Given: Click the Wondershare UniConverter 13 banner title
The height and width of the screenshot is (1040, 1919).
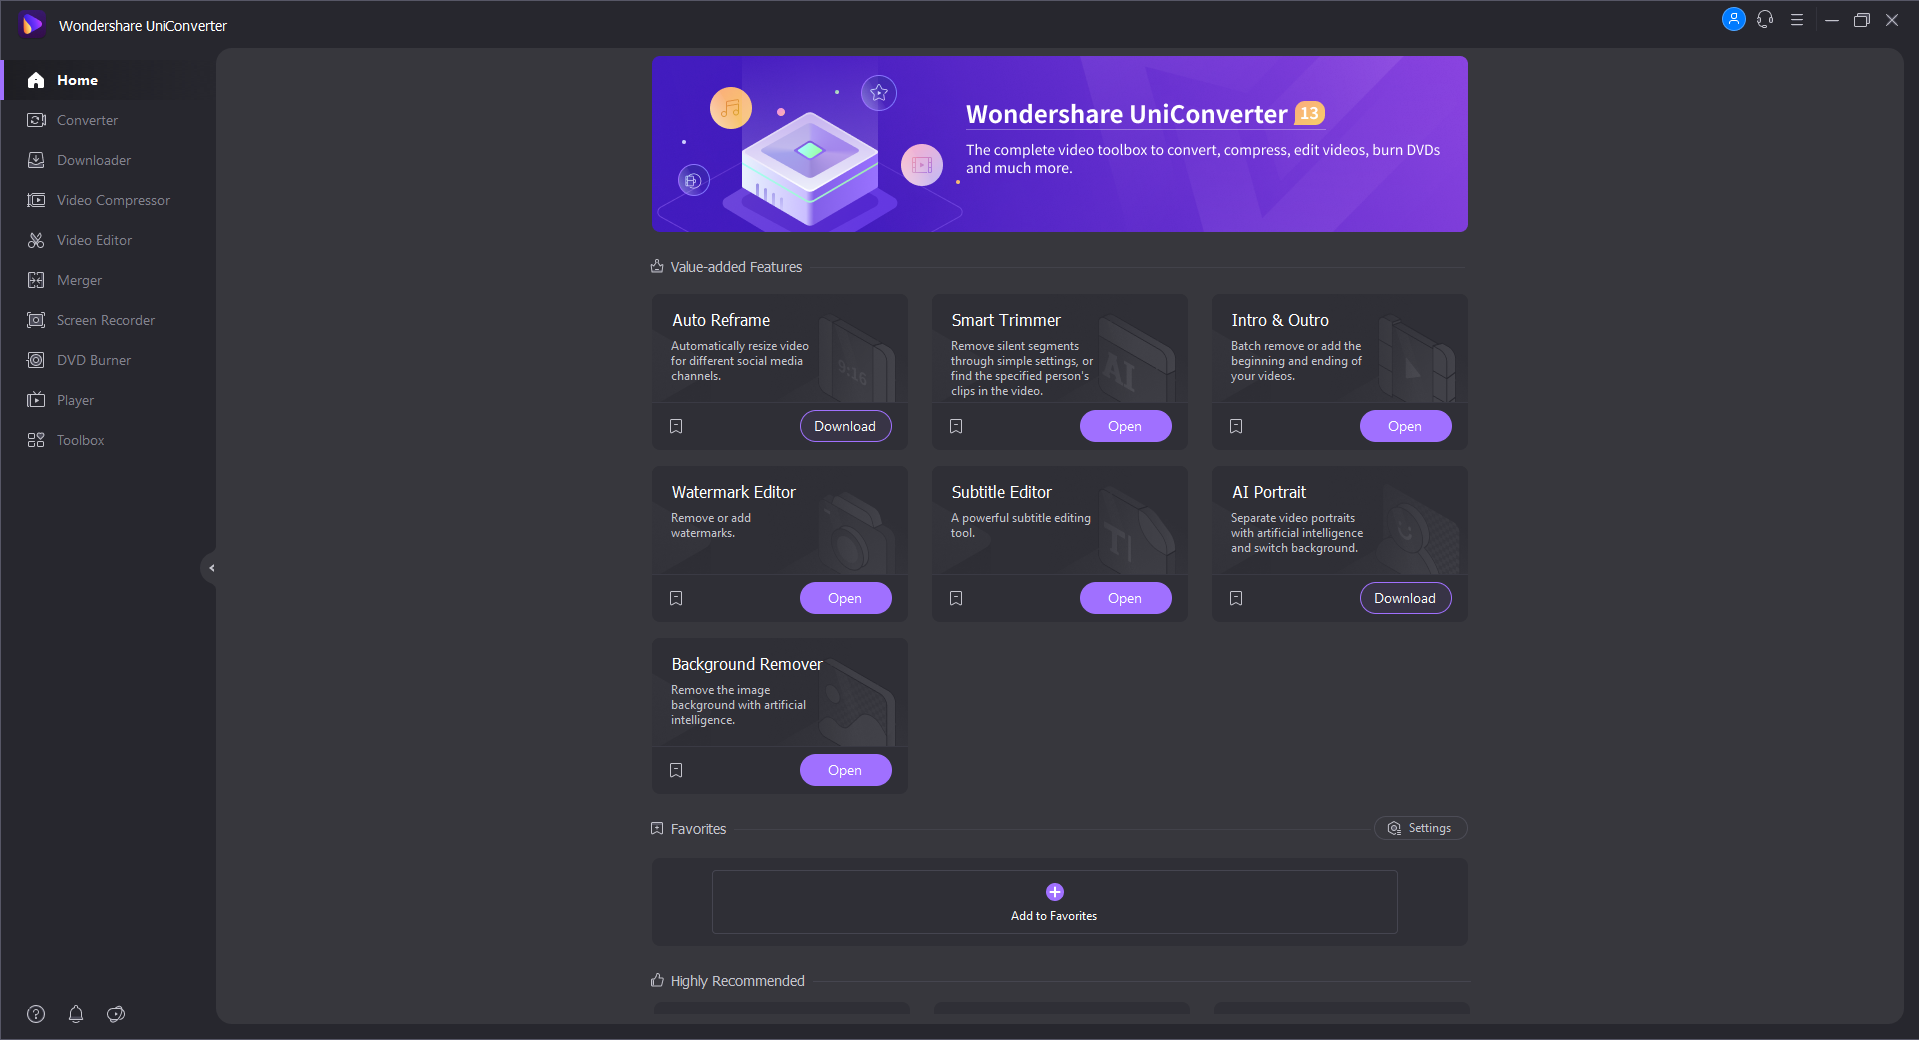Looking at the screenshot, I should coord(1145,114).
